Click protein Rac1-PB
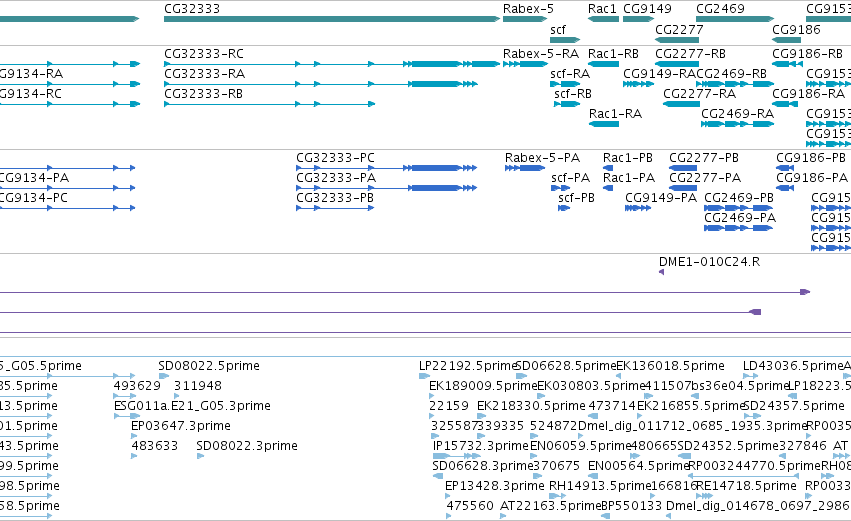 (x=628, y=157)
